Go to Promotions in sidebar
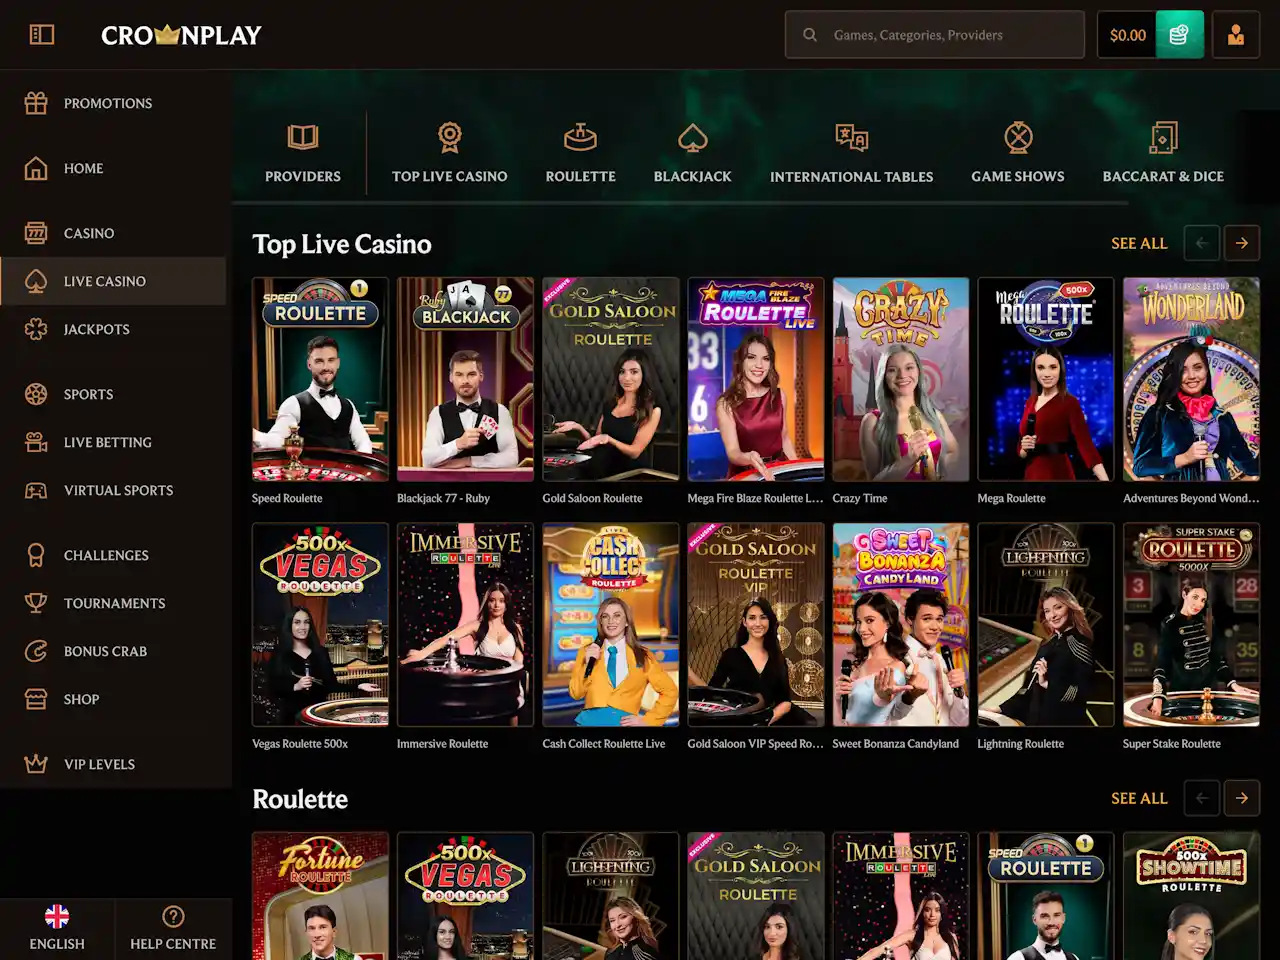 (107, 103)
